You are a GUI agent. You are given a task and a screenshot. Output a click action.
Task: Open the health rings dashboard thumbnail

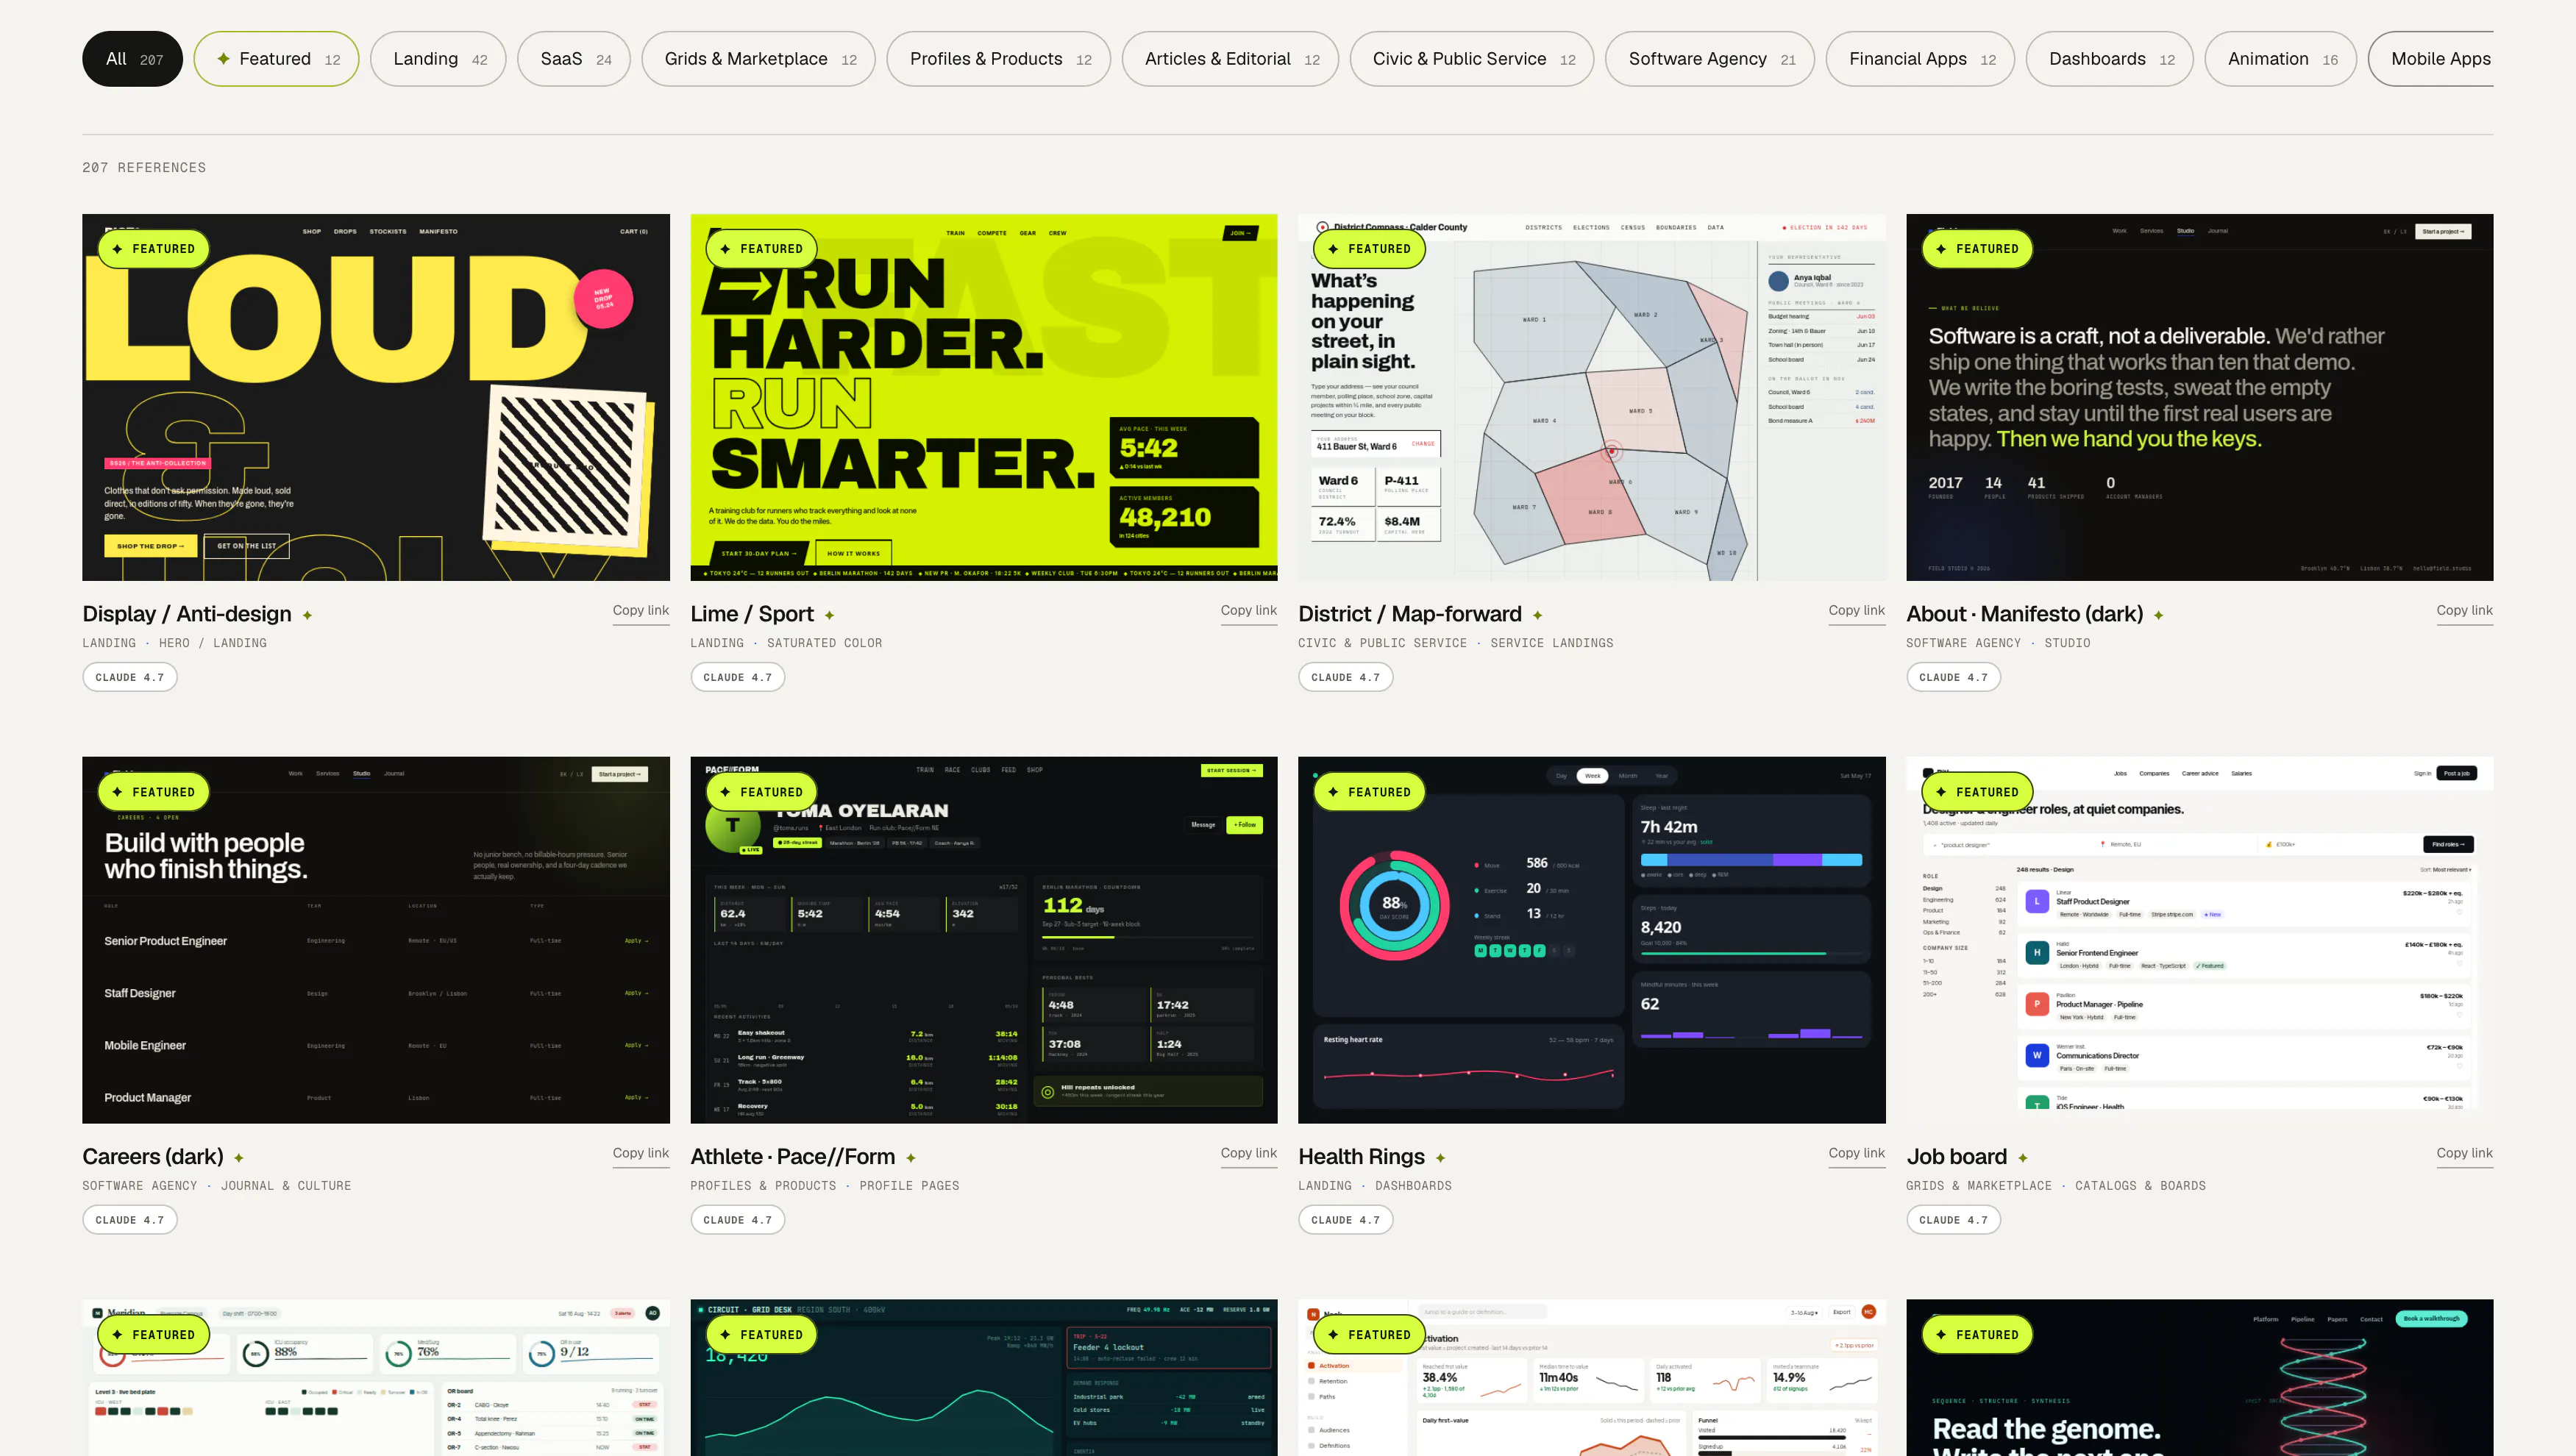(x=1592, y=940)
